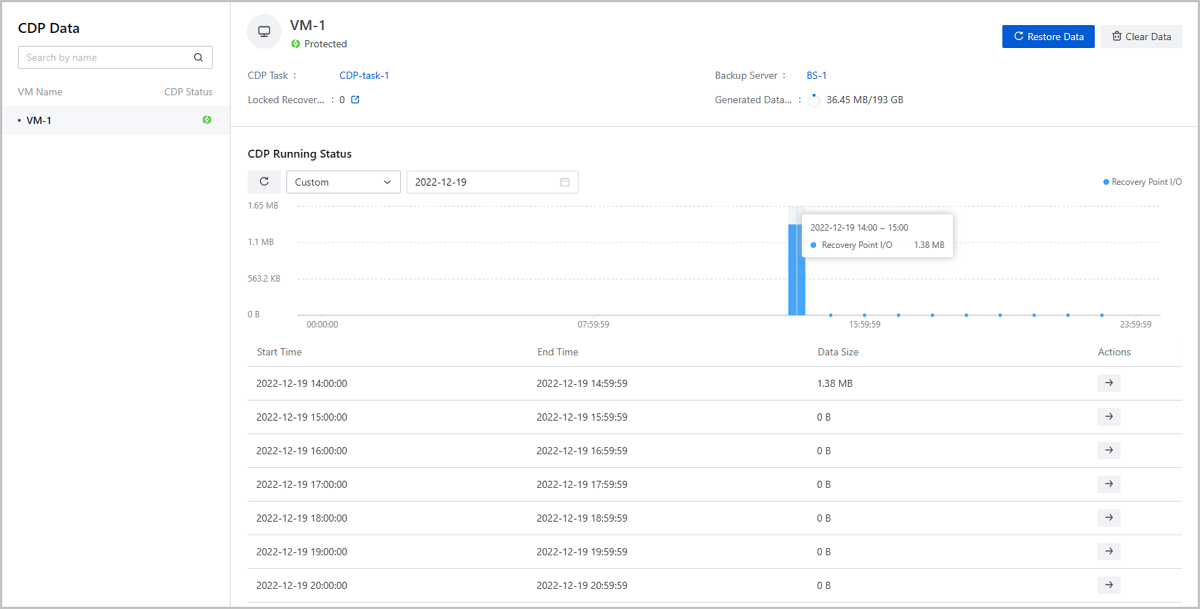Open the BS-1 backup server link
The image size is (1200, 609).
point(817,75)
